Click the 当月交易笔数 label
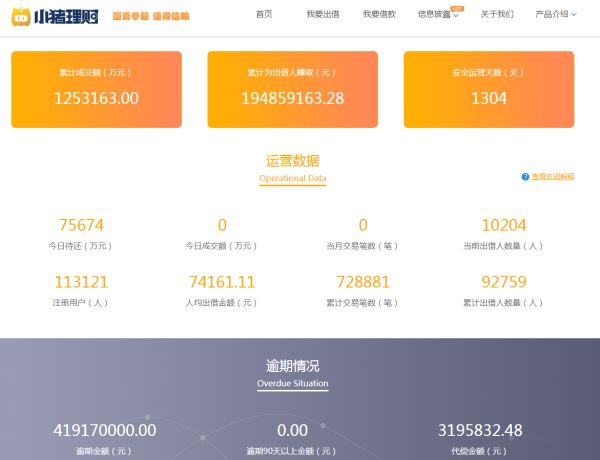600x460 pixels. [362, 246]
